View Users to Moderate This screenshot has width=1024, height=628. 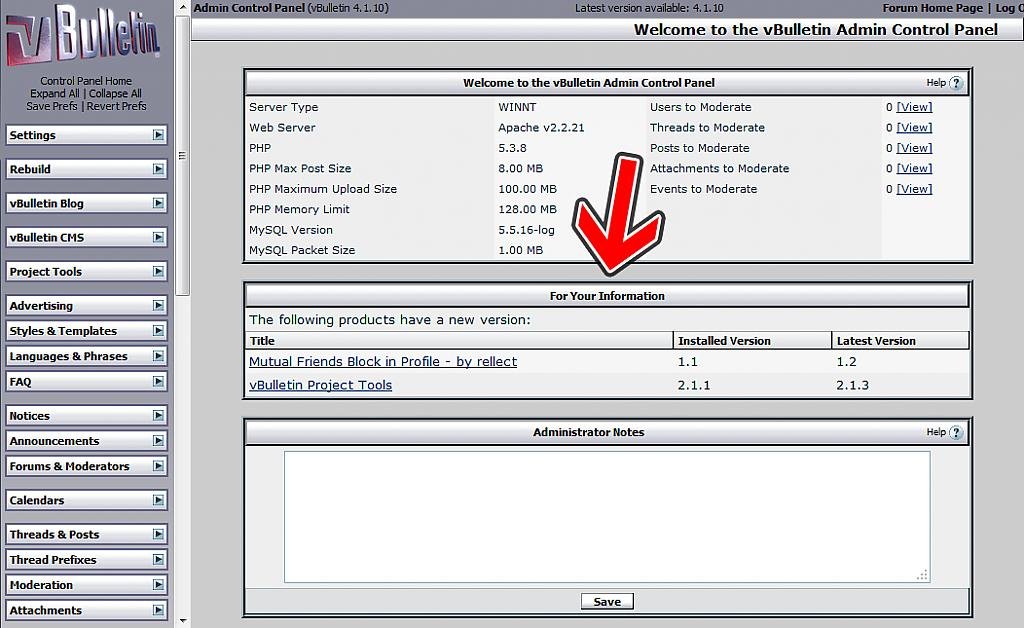point(914,107)
